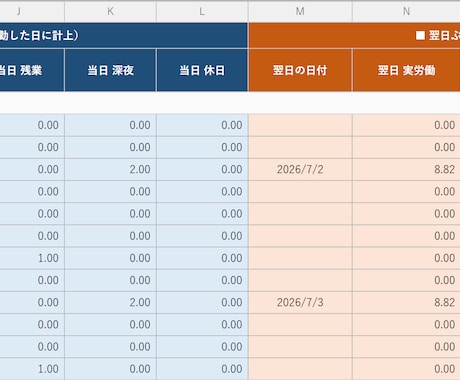Select the date cell 2026/7/2
460x380 pixels.
point(300,169)
